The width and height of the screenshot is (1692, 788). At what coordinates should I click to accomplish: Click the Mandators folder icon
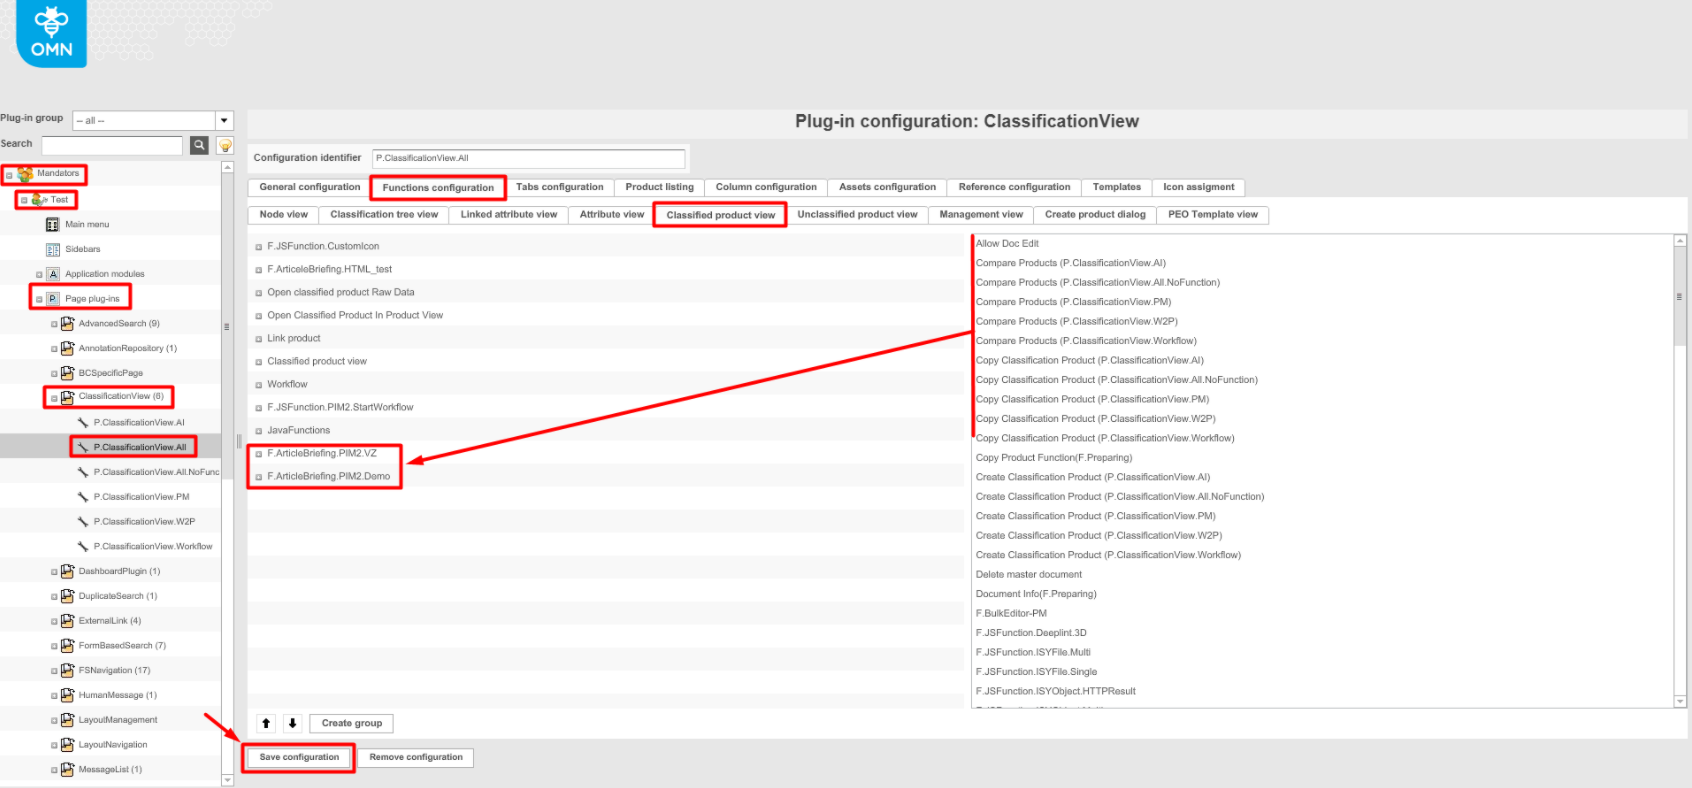pos(26,174)
